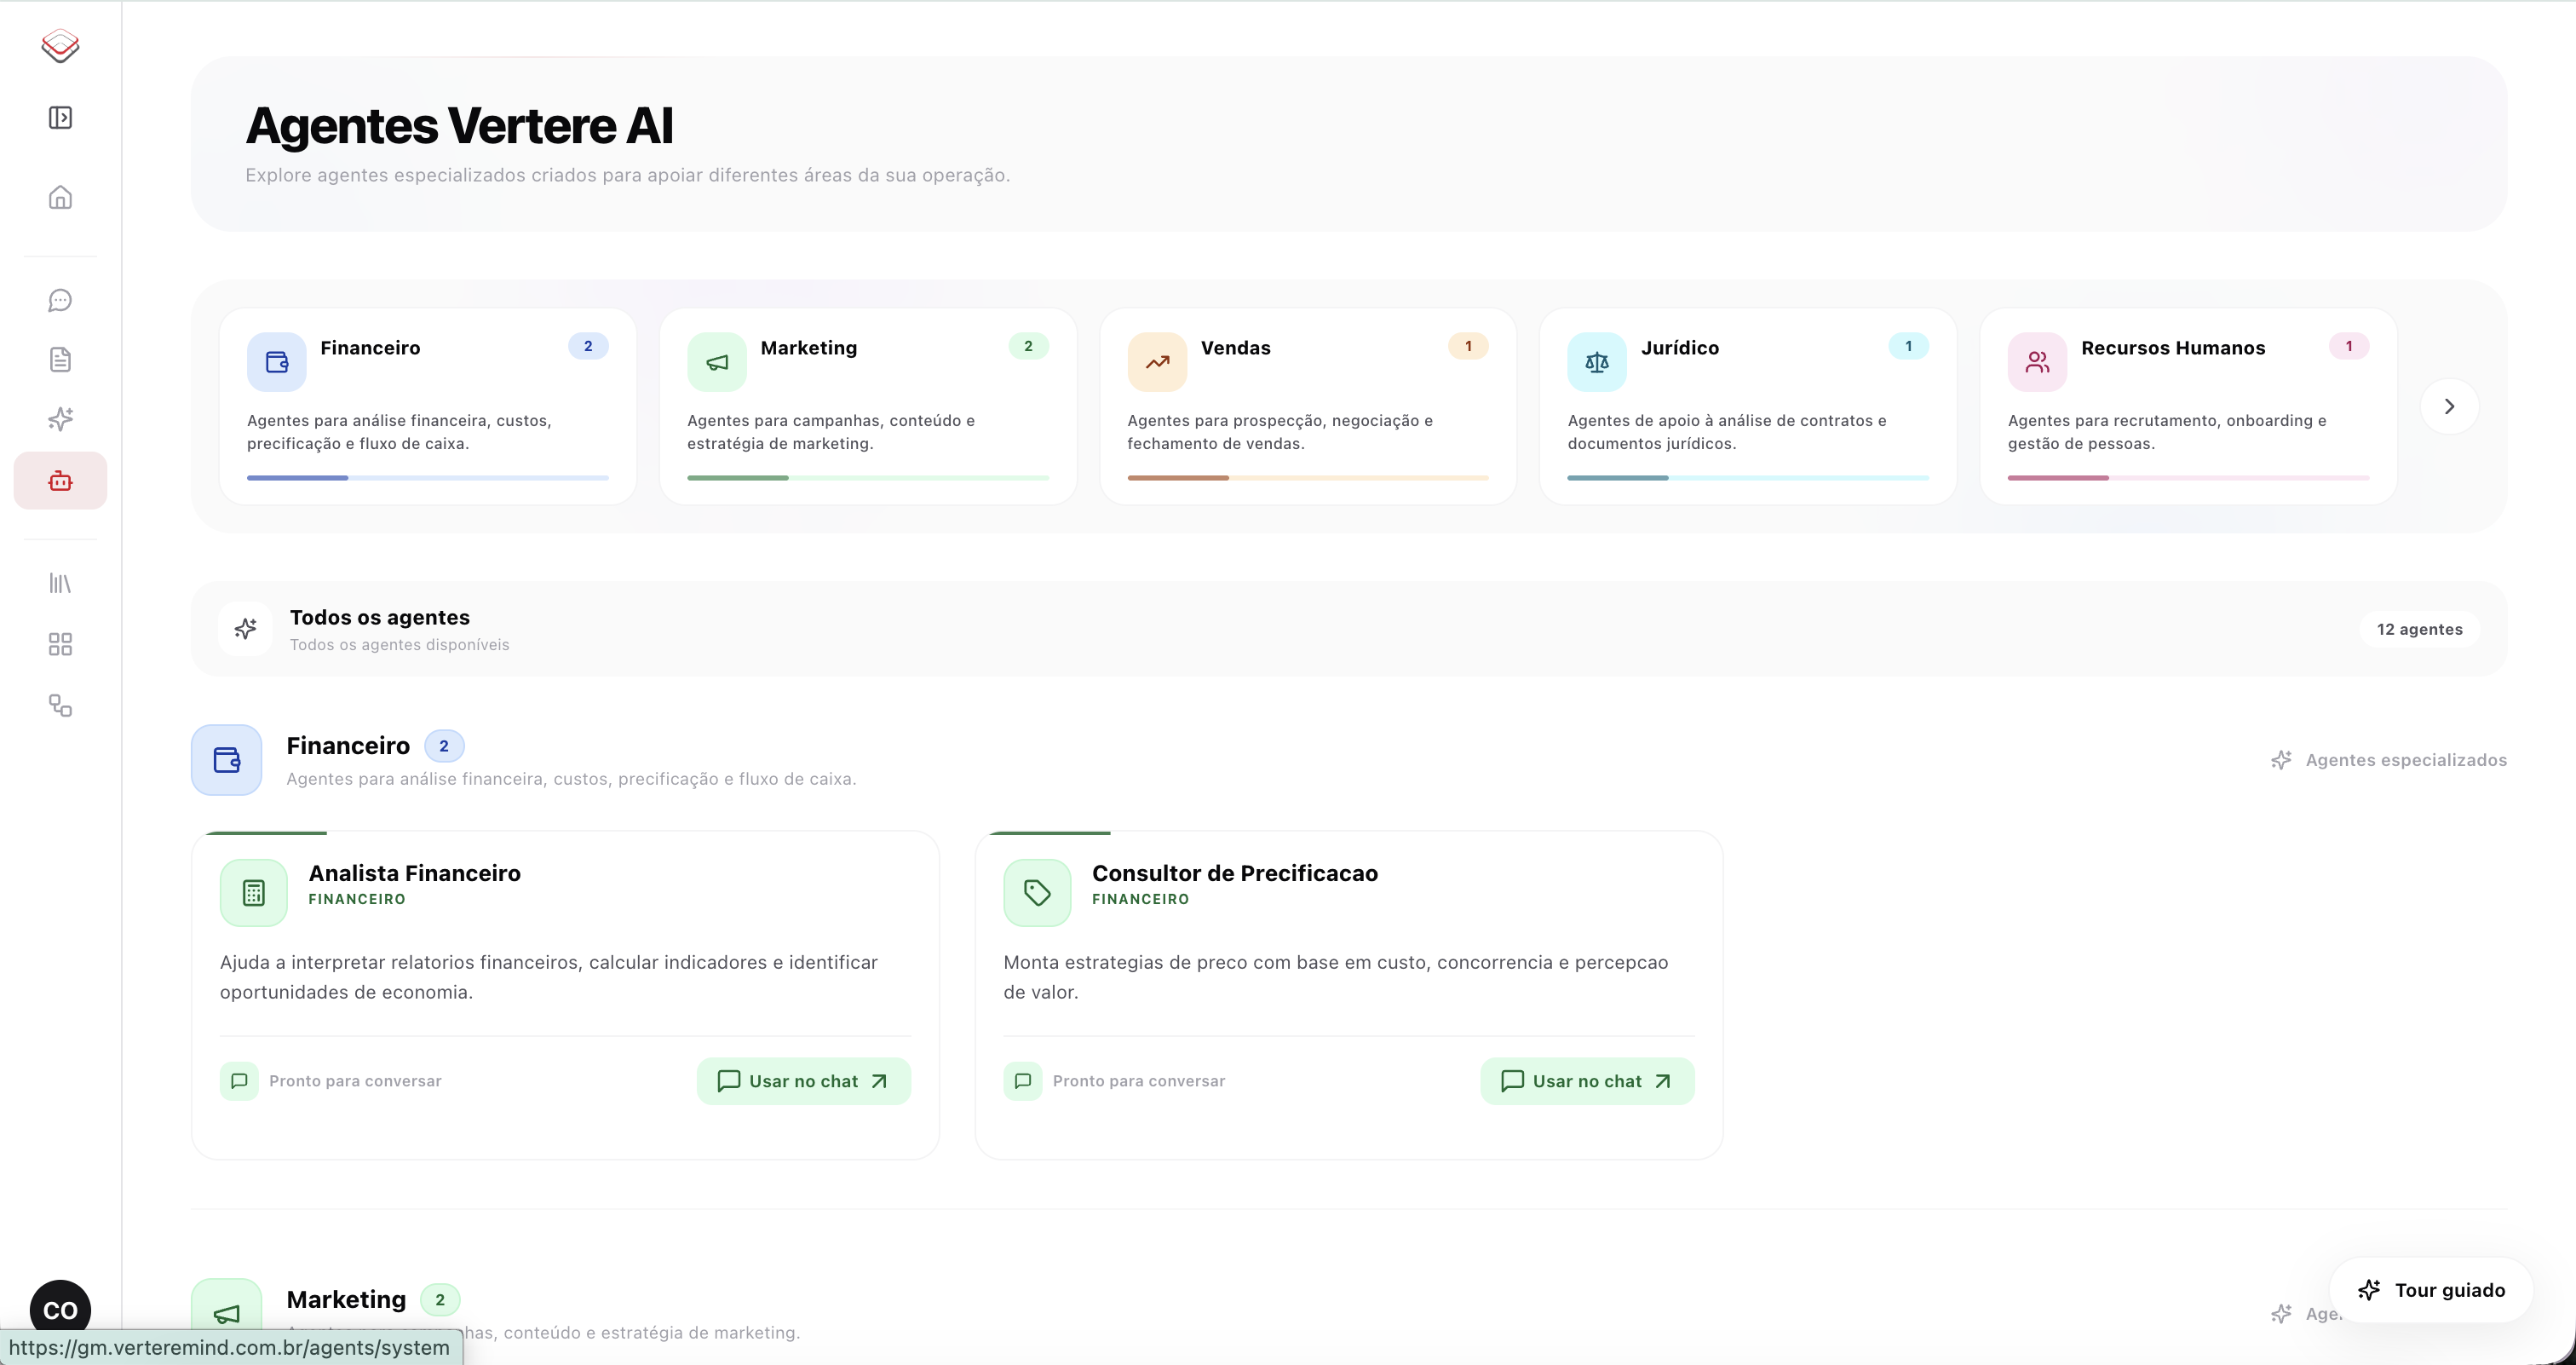Viewport: 2576px width, 1365px height.
Task: Click the megaphone icon on Marketing category card
Action: pos(717,362)
